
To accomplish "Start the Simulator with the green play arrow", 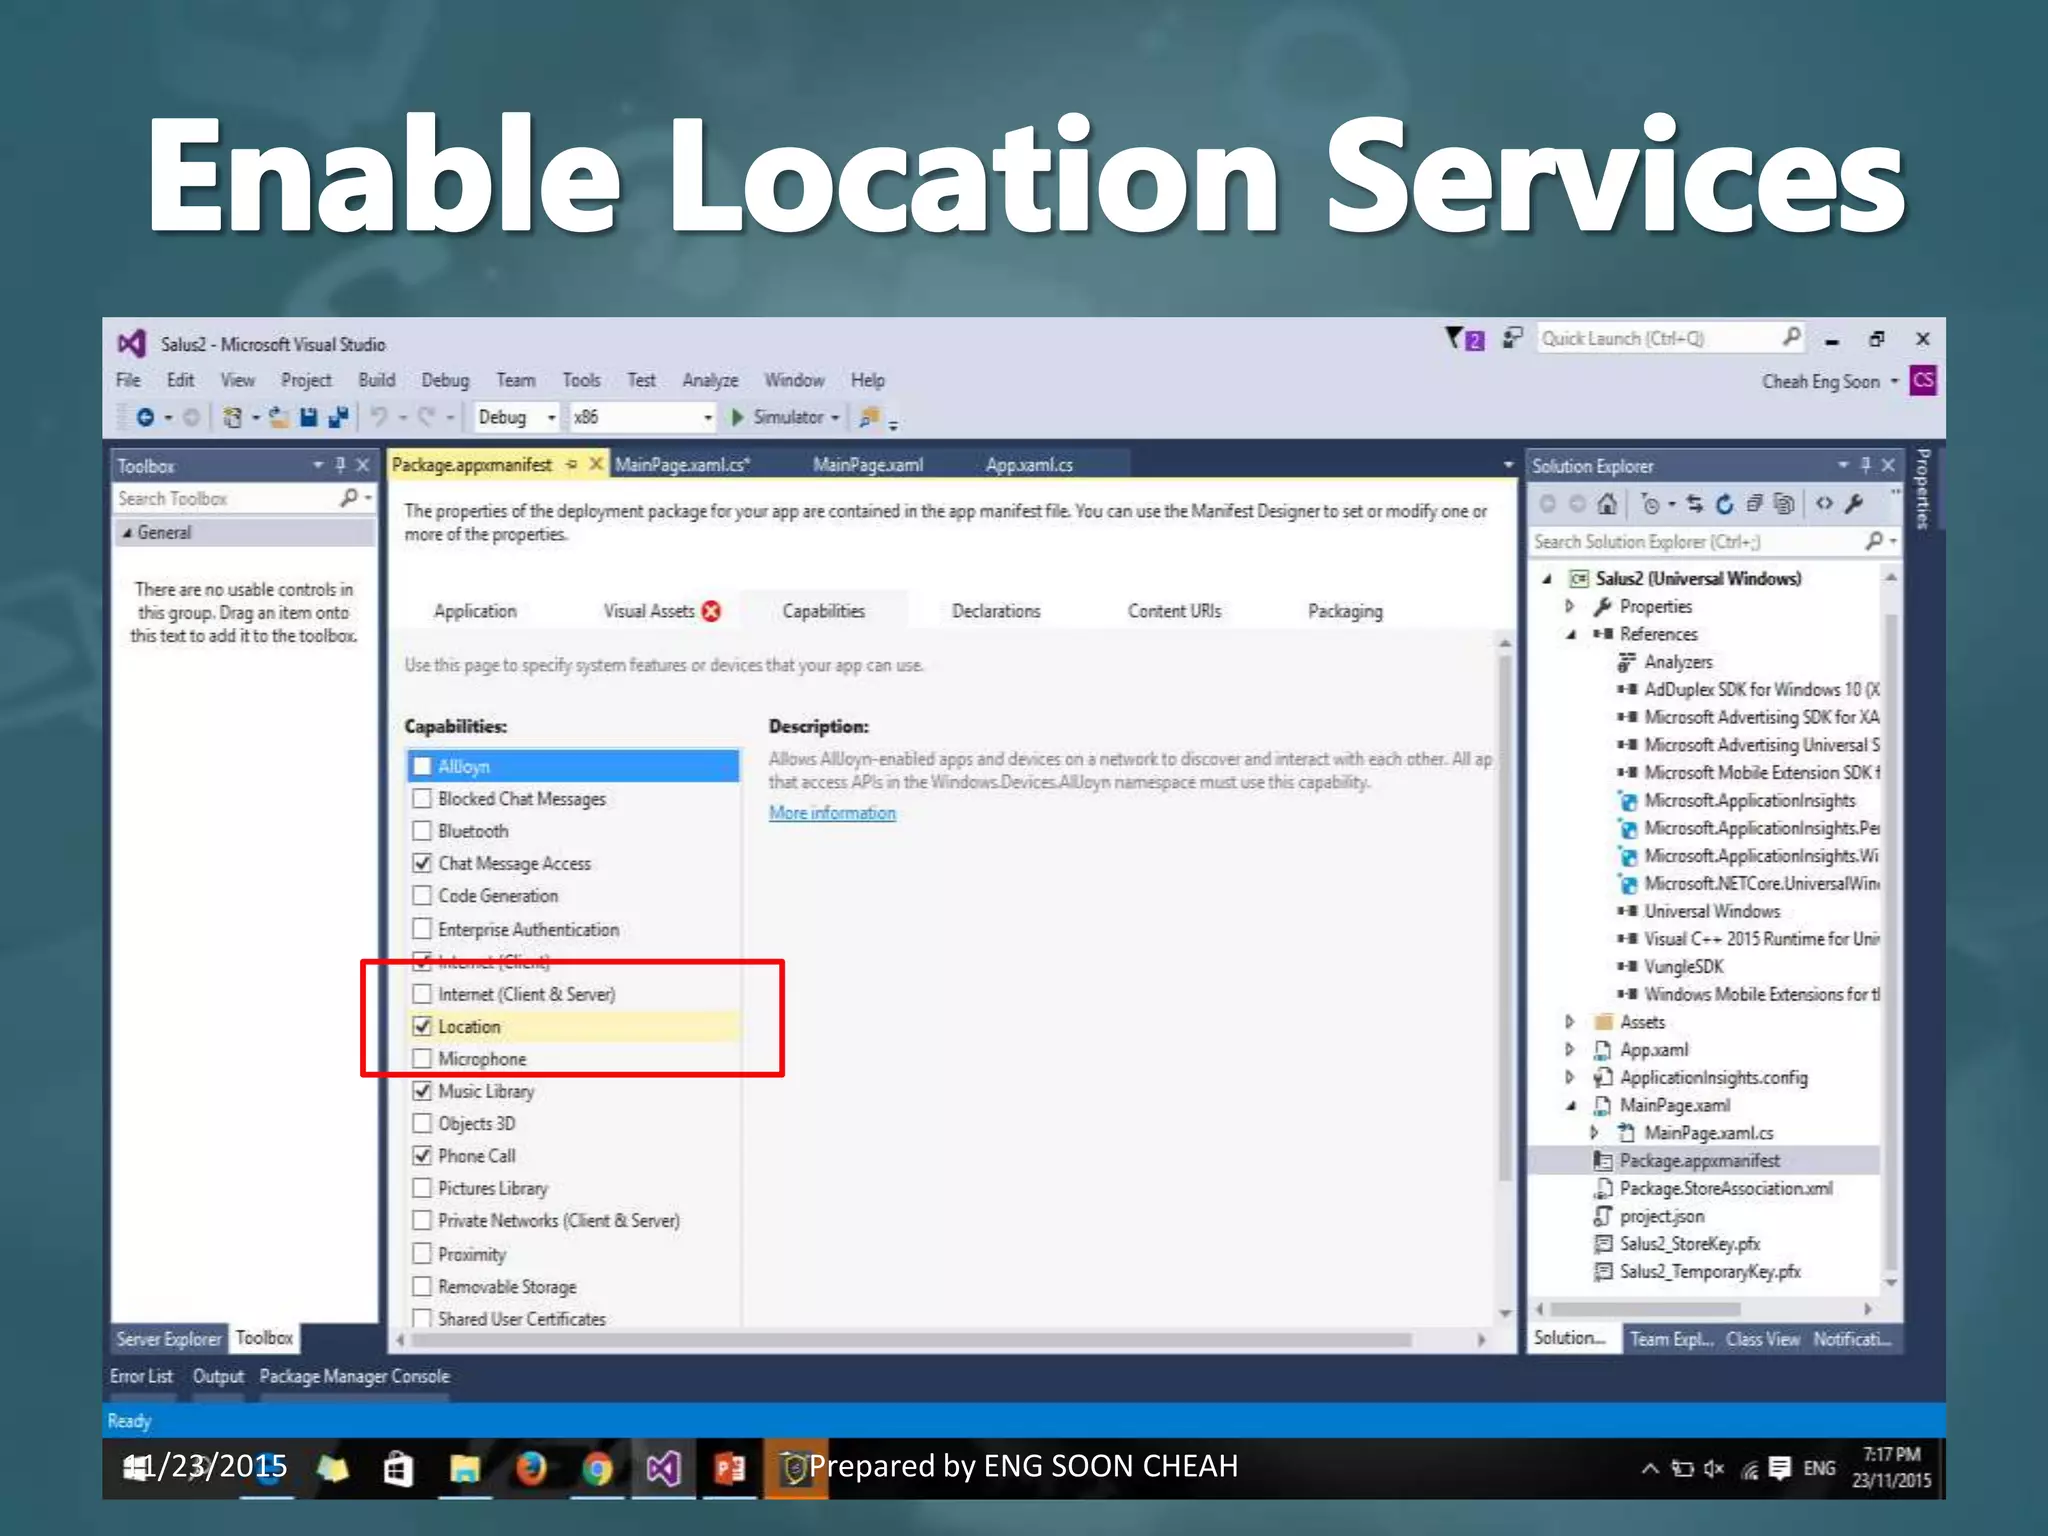I will (x=738, y=418).
